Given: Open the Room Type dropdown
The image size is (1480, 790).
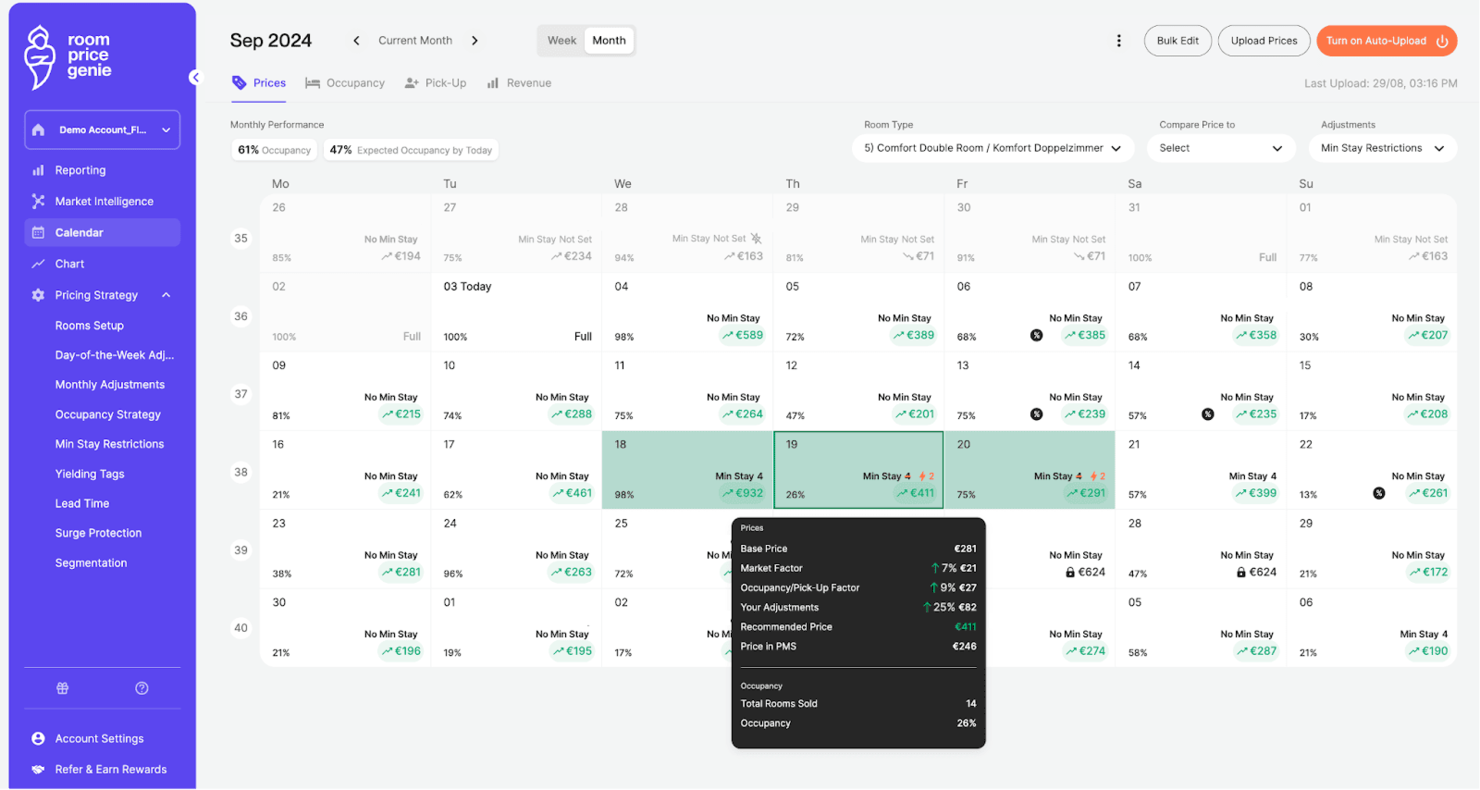Looking at the screenshot, I should tap(991, 147).
